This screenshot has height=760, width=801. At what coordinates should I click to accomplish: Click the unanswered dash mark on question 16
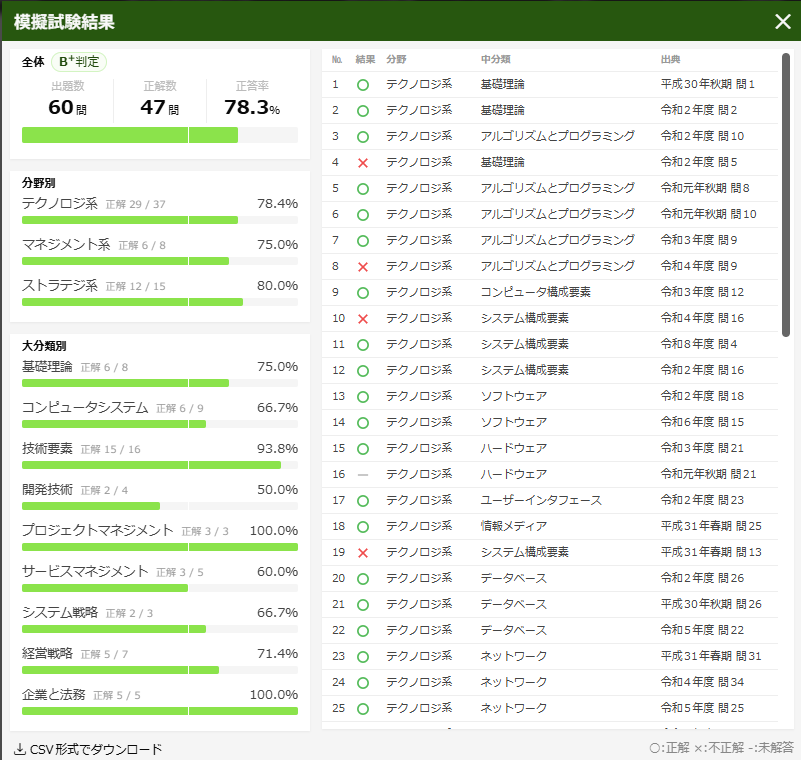363,474
